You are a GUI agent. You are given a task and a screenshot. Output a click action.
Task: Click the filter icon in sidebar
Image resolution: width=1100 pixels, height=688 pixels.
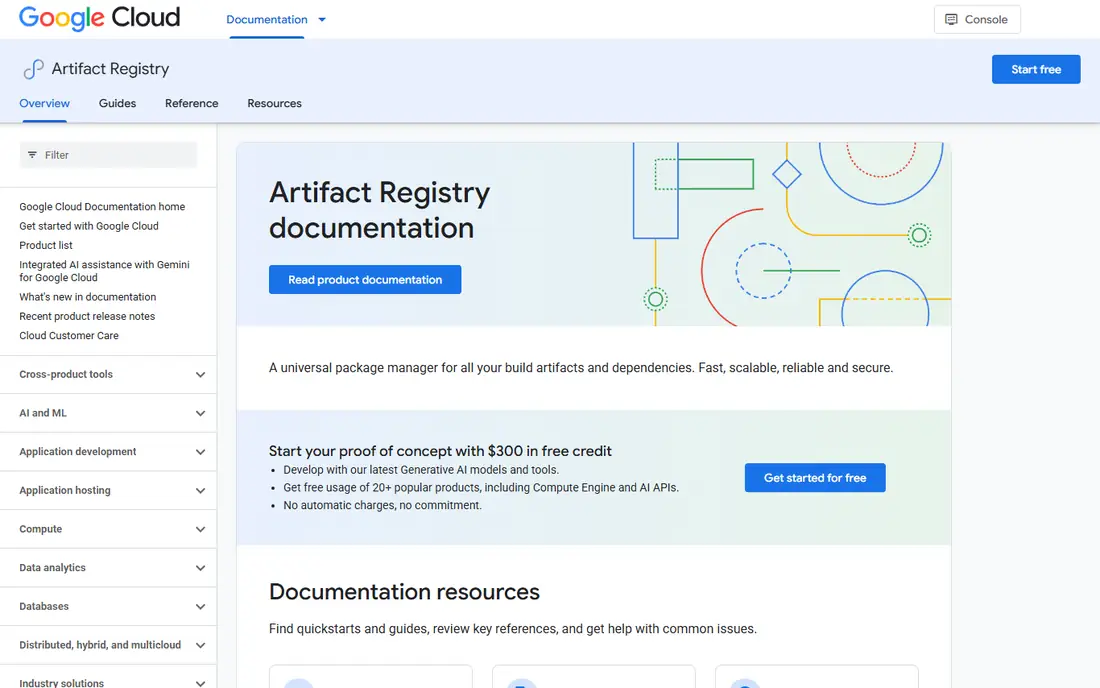pyautogui.click(x=32, y=155)
